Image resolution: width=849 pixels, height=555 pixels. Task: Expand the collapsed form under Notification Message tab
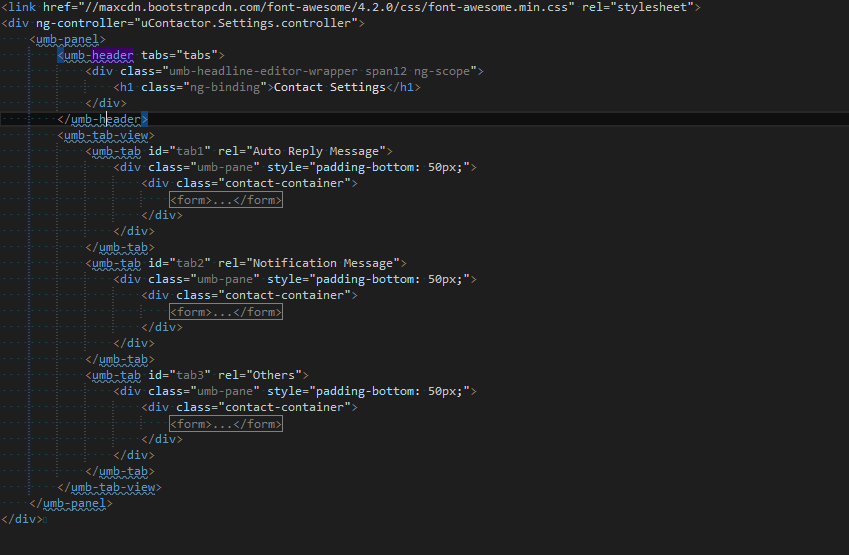226,312
